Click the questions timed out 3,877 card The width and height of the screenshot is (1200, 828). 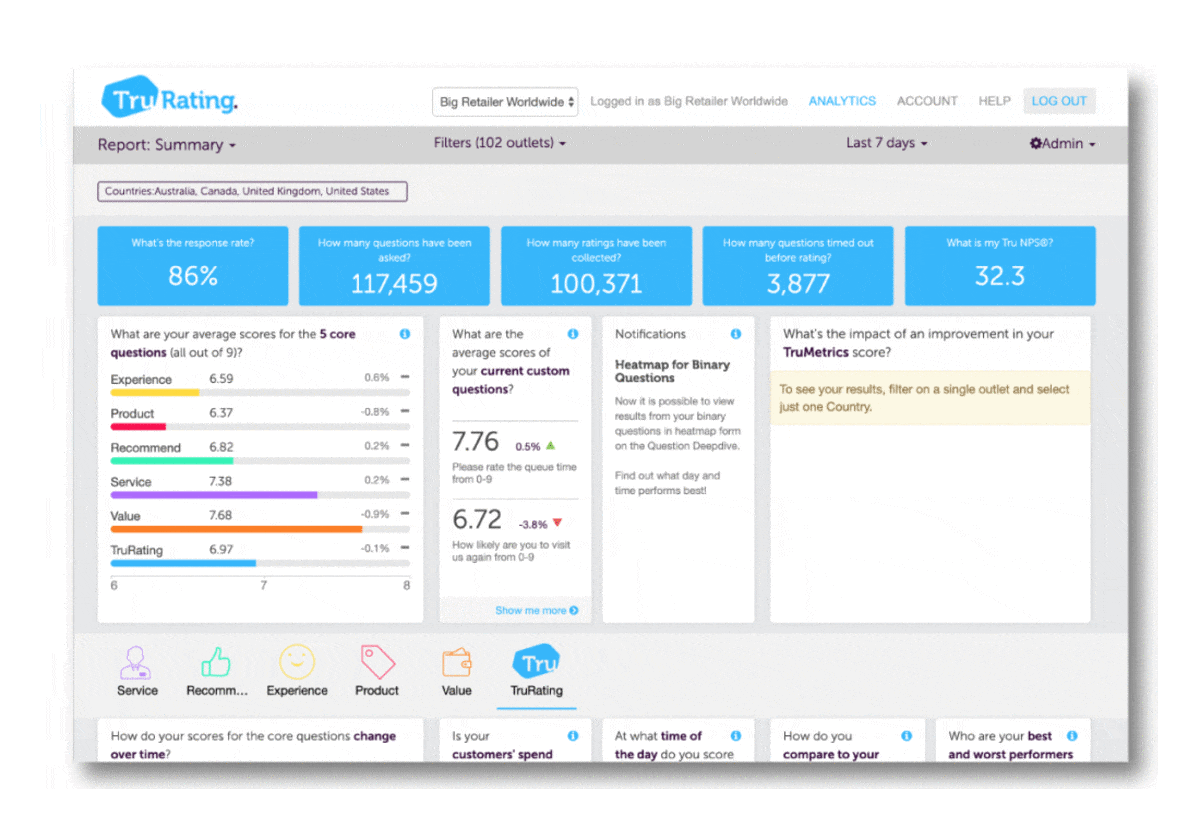[x=798, y=266]
